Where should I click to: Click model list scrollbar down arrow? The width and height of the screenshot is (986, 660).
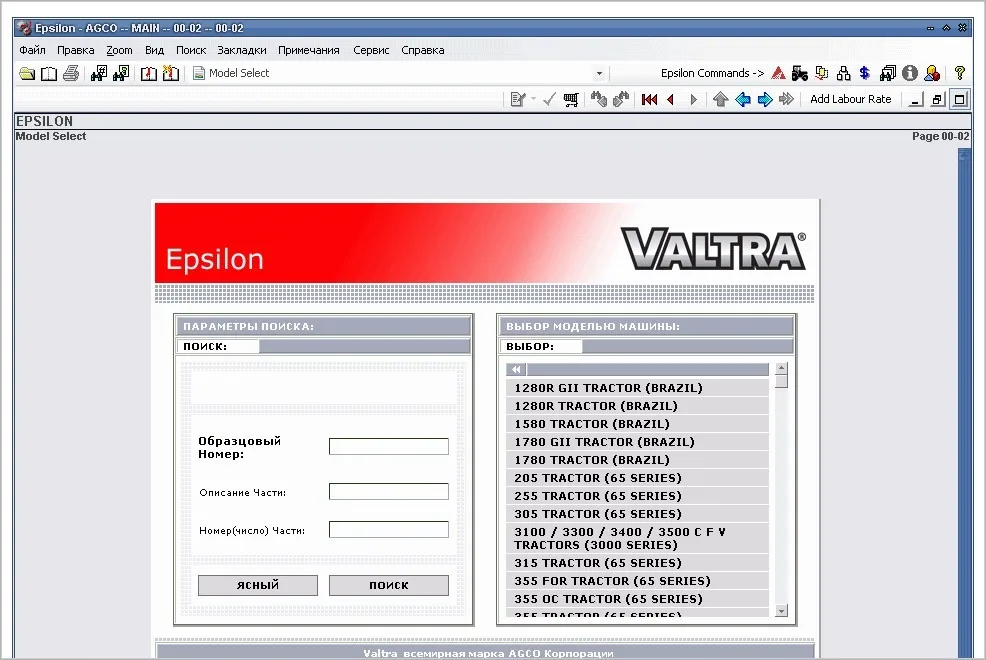click(x=782, y=610)
